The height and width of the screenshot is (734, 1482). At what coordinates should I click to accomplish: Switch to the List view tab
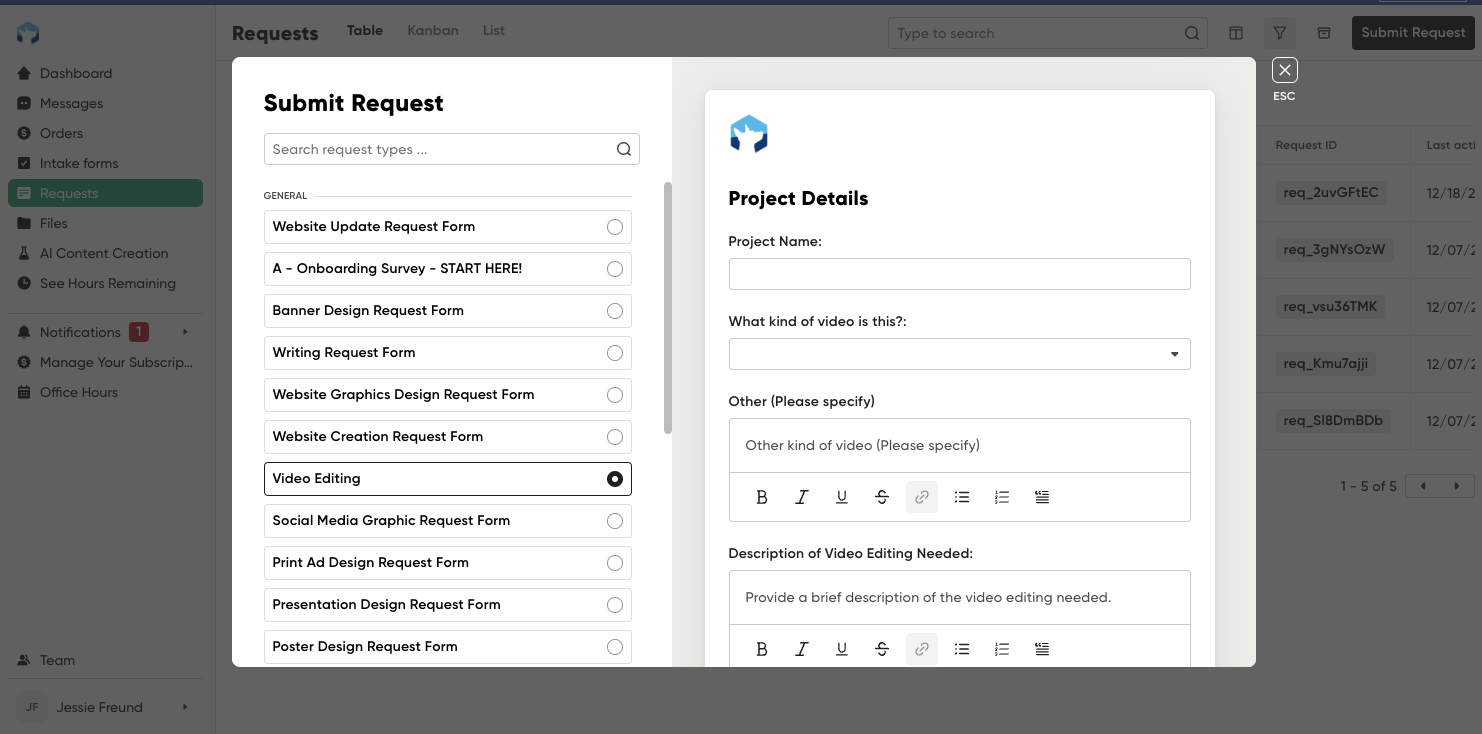(494, 31)
